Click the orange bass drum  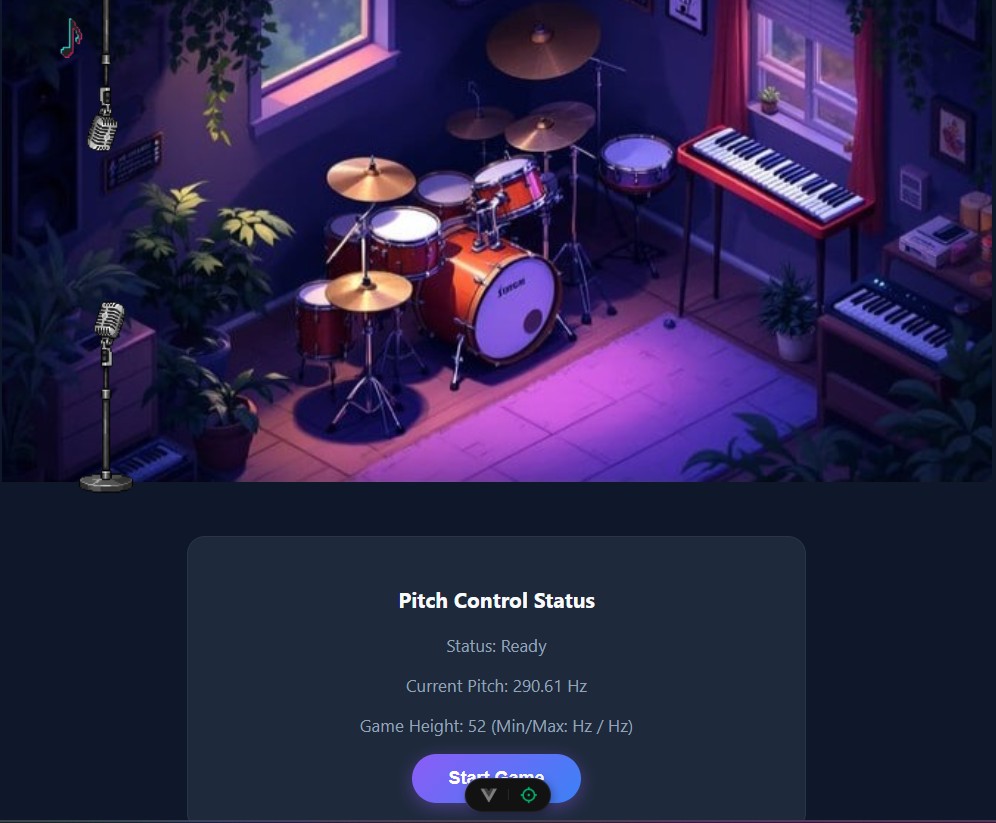(x=490, y=295)
